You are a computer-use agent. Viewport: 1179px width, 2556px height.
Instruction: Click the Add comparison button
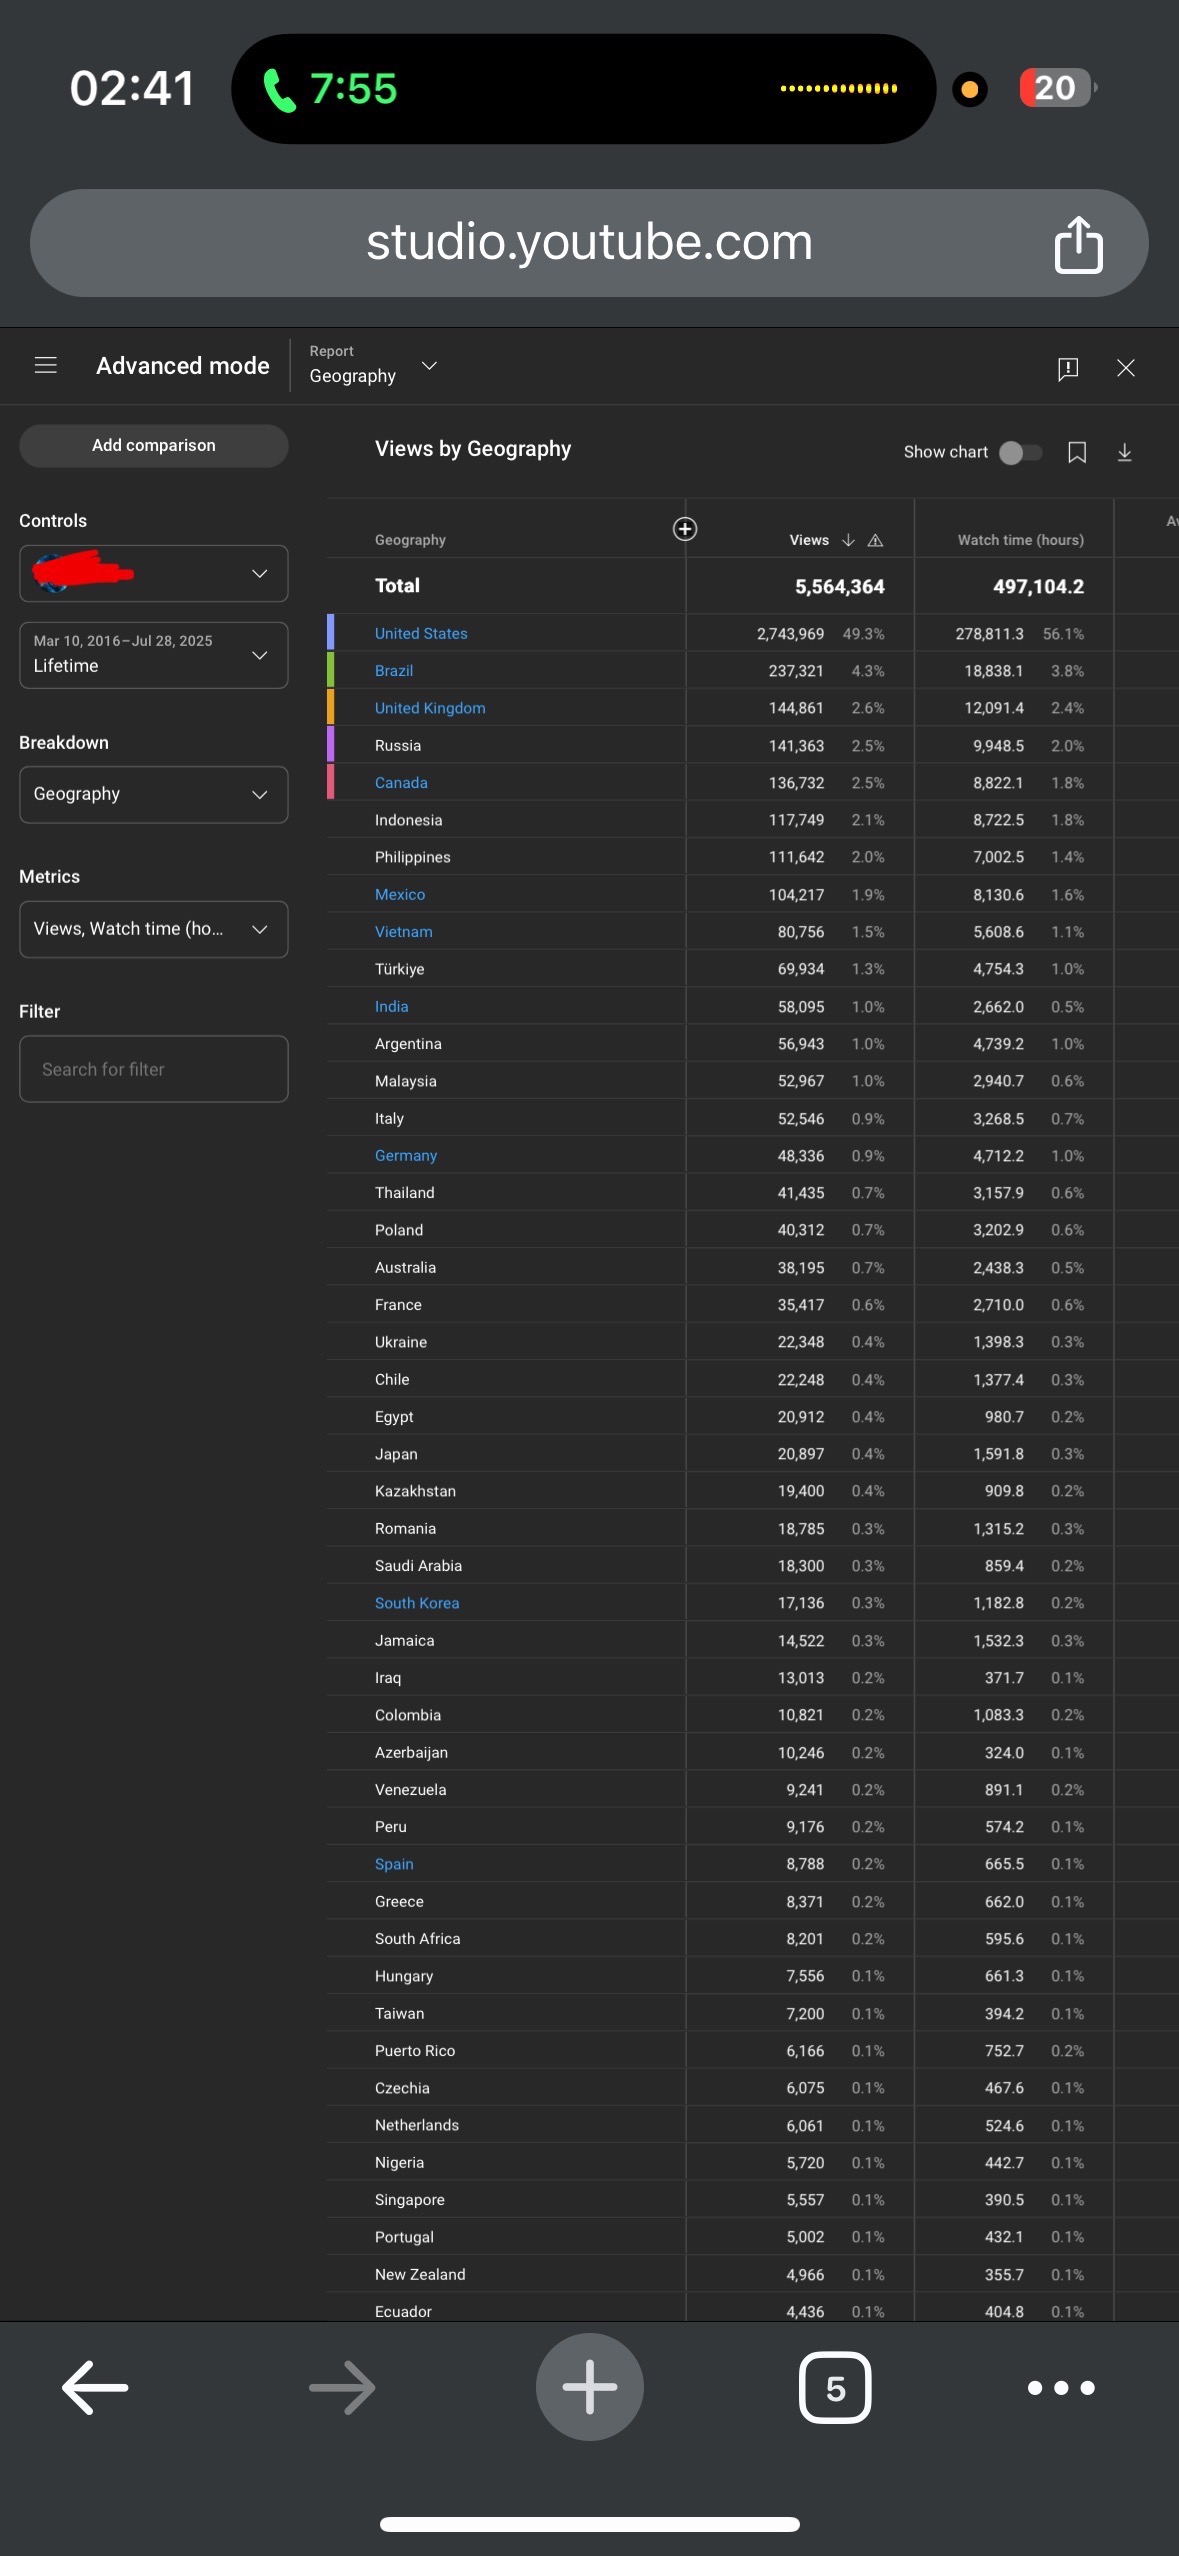[154, 446]
